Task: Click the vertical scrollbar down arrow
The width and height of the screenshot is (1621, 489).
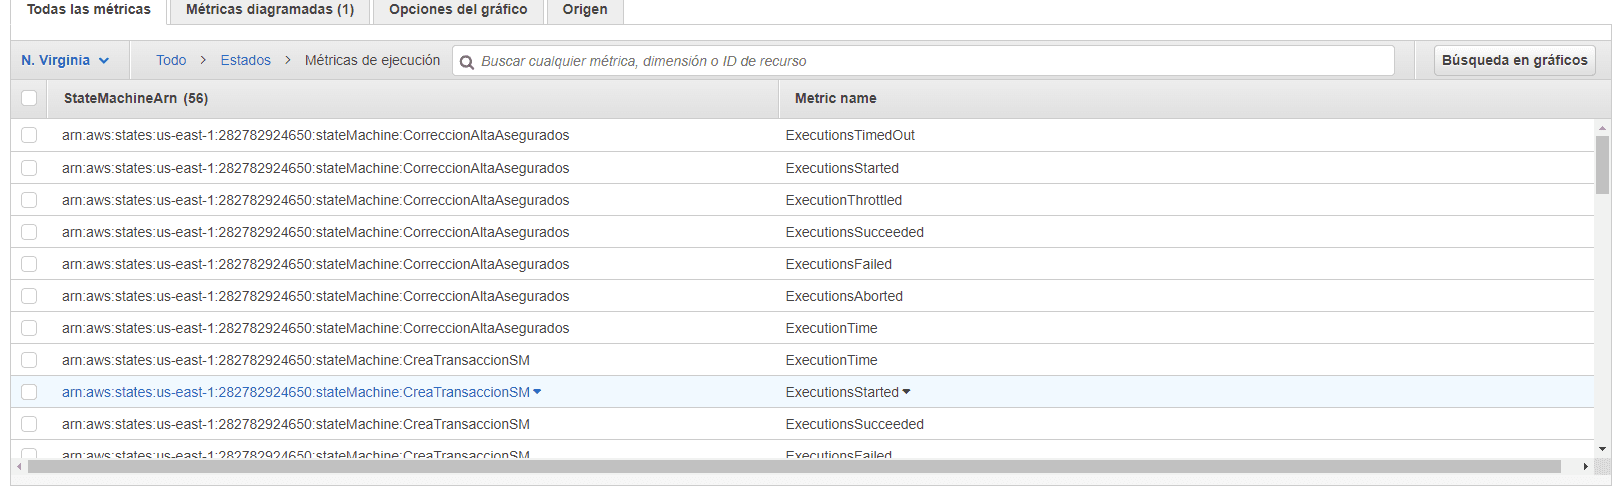Action: (1602, 450)
